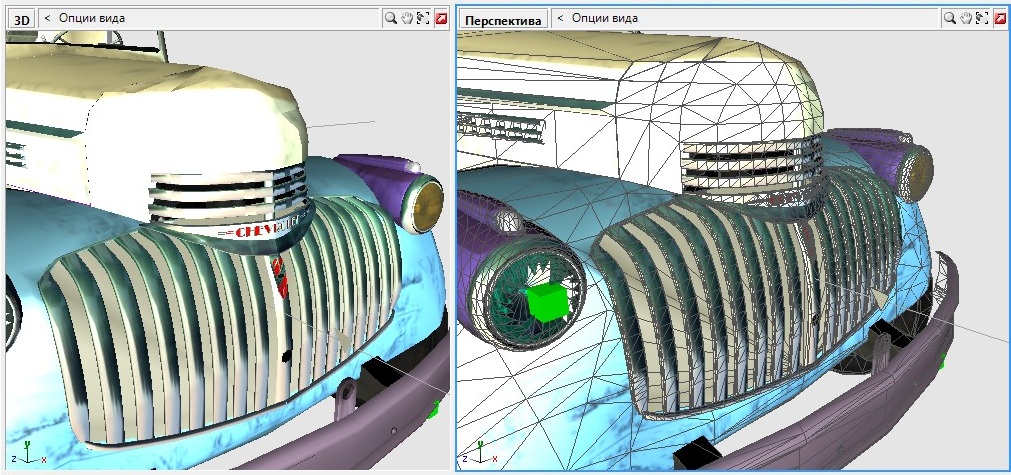Click the red maximize icon of 3D viewport
This screenshot has width=1011, height=475.
tap(440, 18)
